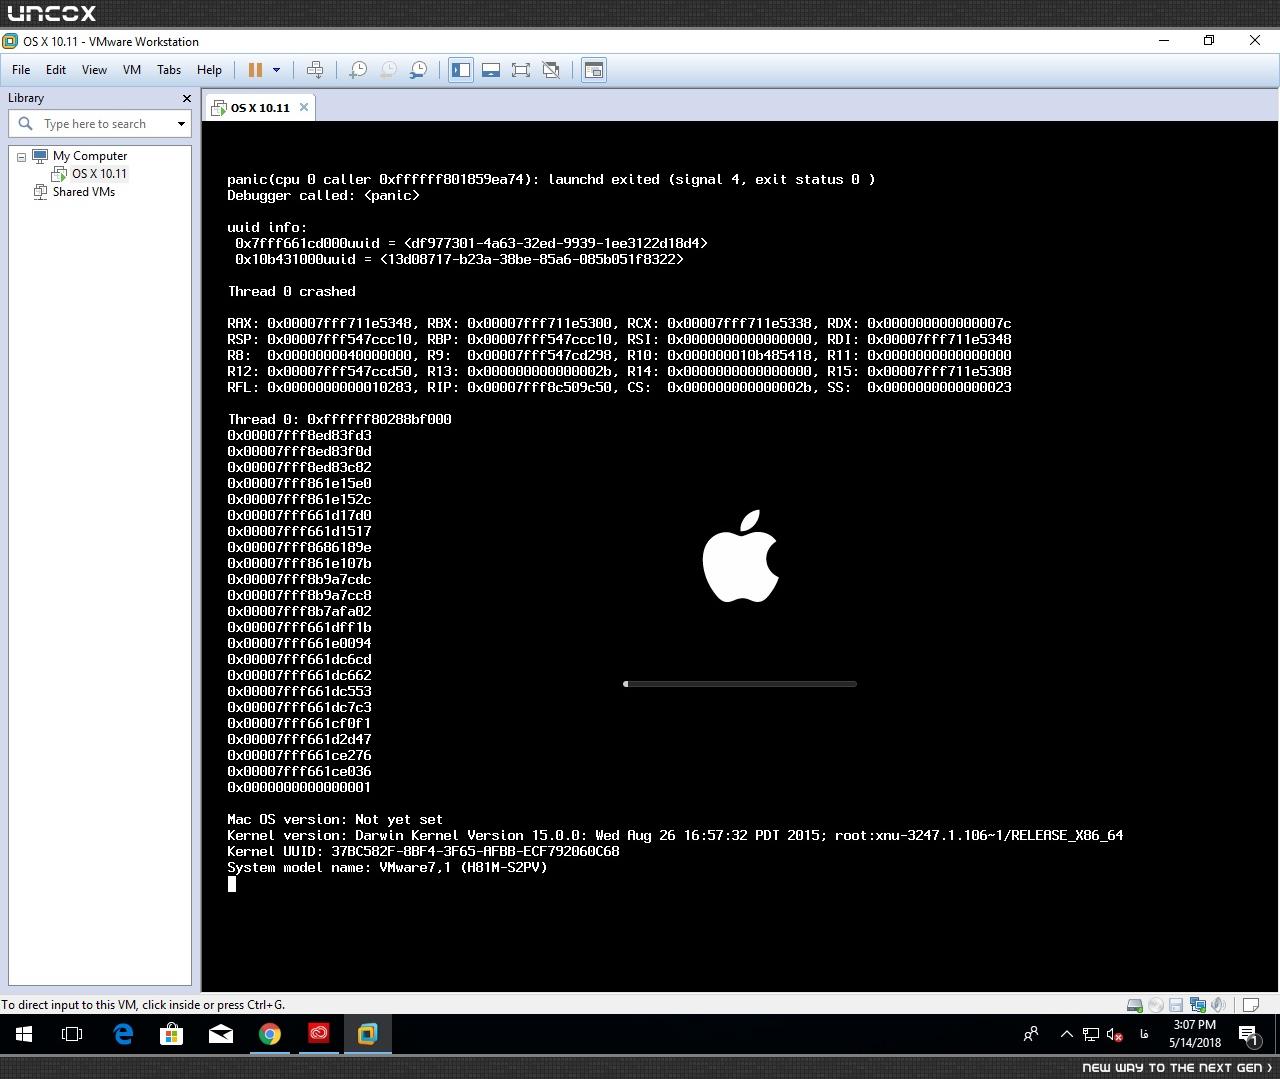Click the Thread 0 crashed line
The height and width of the screenshot is (1079, 1280).
point(291,292)
